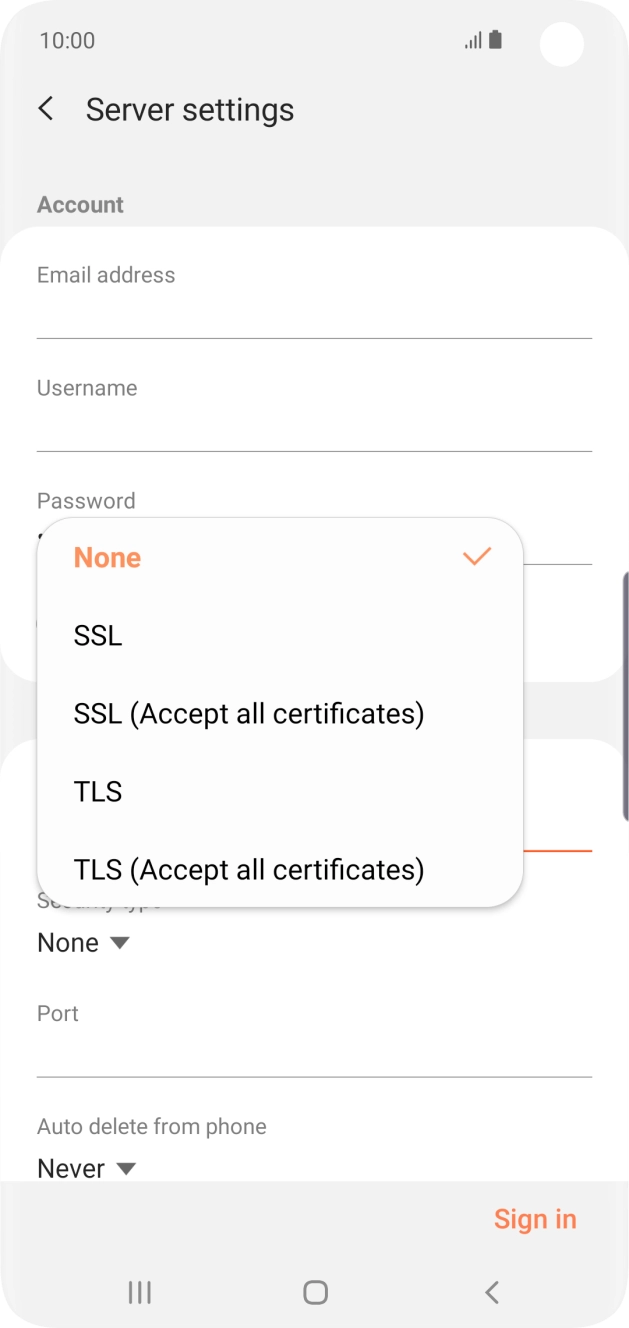Screen dimensions: 629x1328
Task: Select None security type option
Action: point(108,558)
